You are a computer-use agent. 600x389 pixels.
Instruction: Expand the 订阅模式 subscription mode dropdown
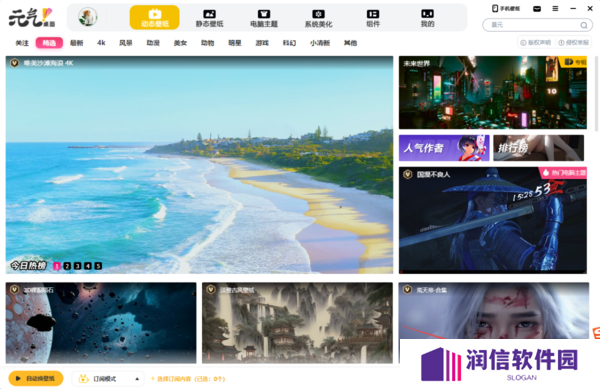click(x=108, y=379)
